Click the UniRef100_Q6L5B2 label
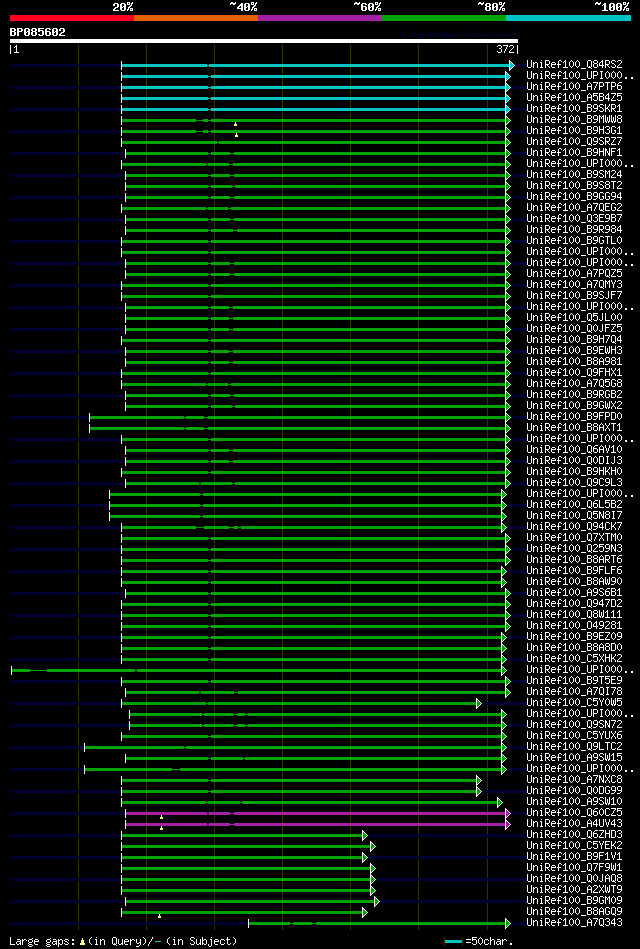The height and width of the screenshot is (949, 640). (x=574, y=505)
